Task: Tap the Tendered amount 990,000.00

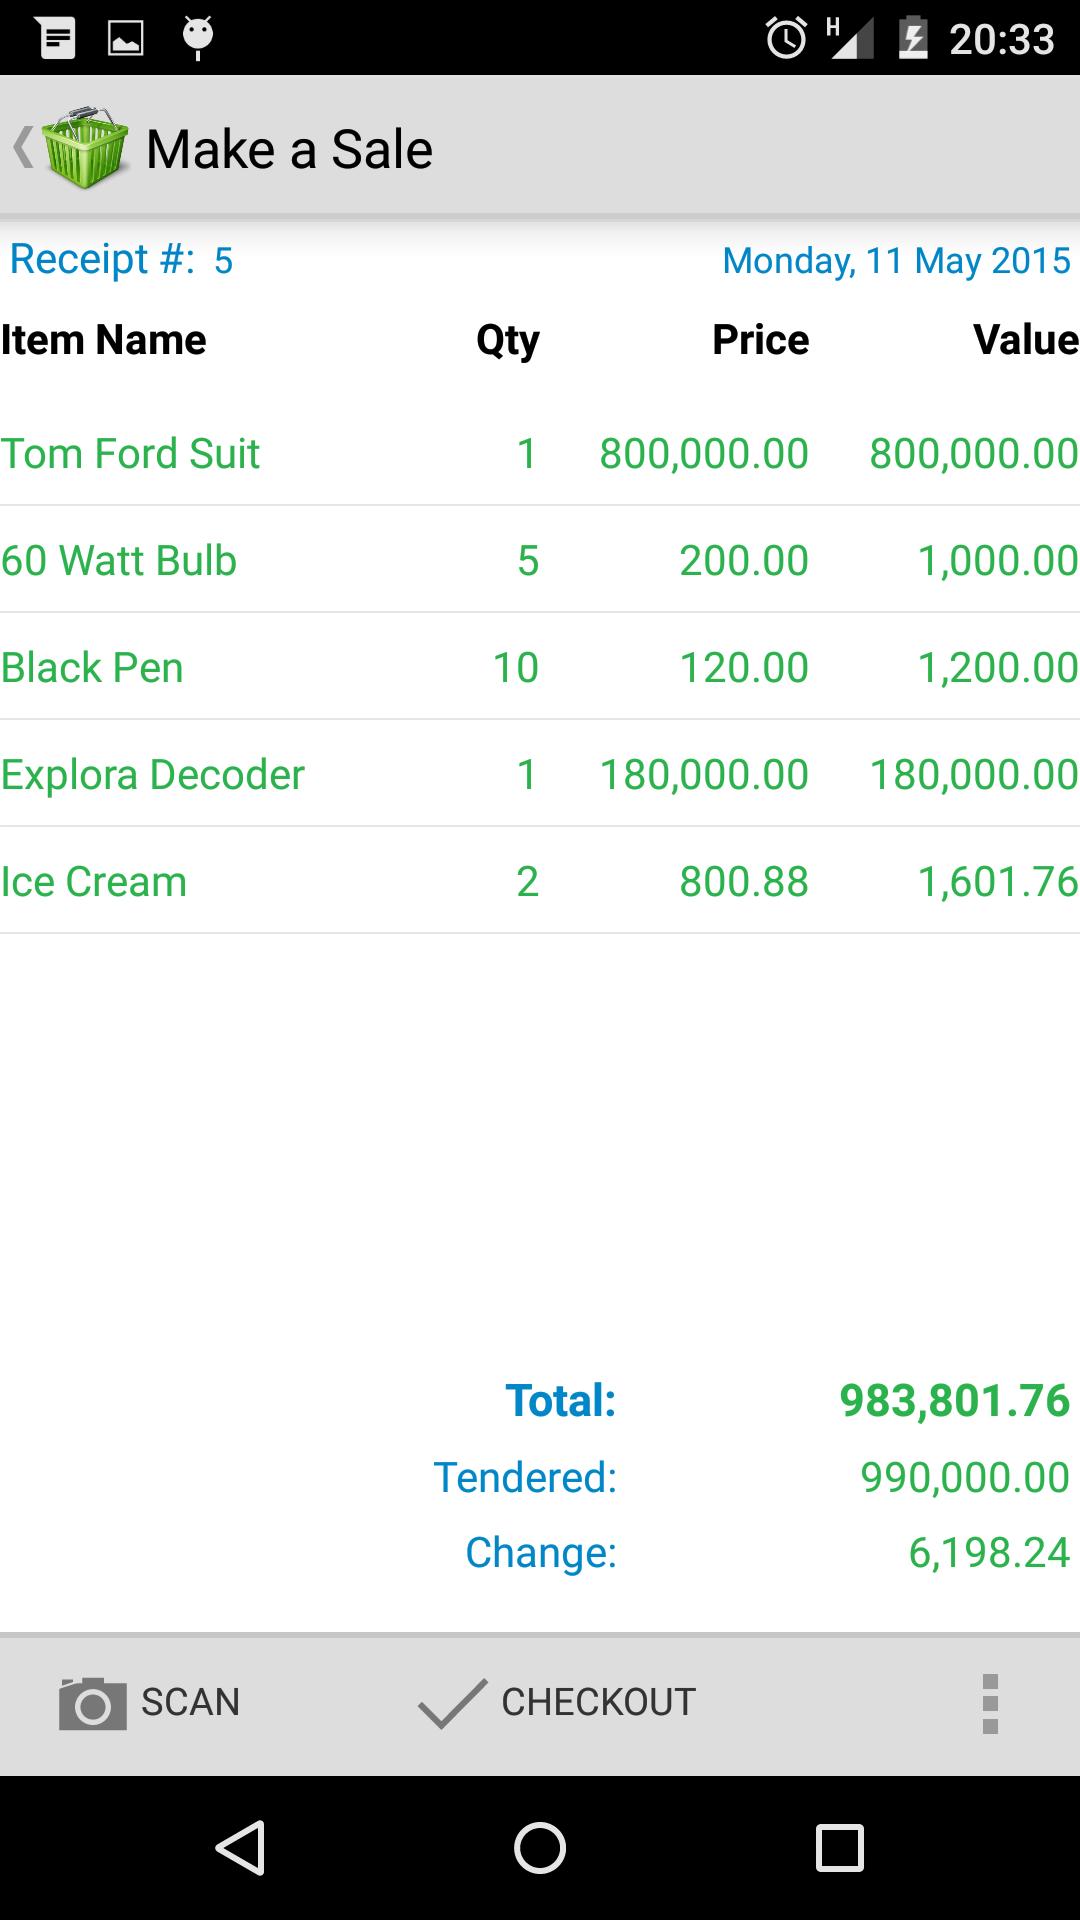Action: [x=964, y=1477]
